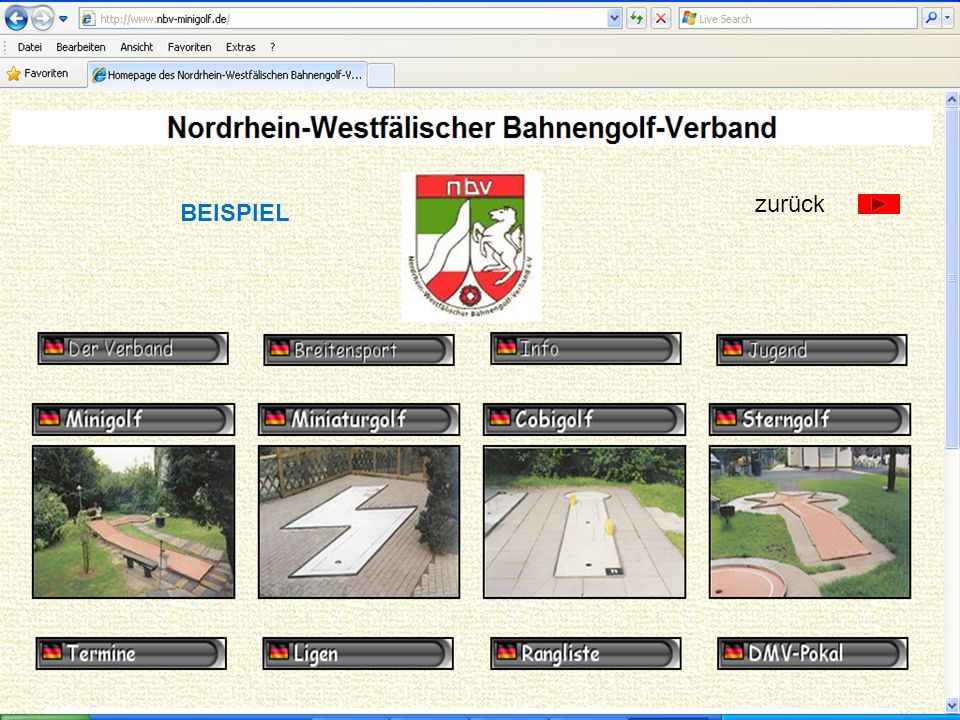Open a new empty browser tab

381,76
